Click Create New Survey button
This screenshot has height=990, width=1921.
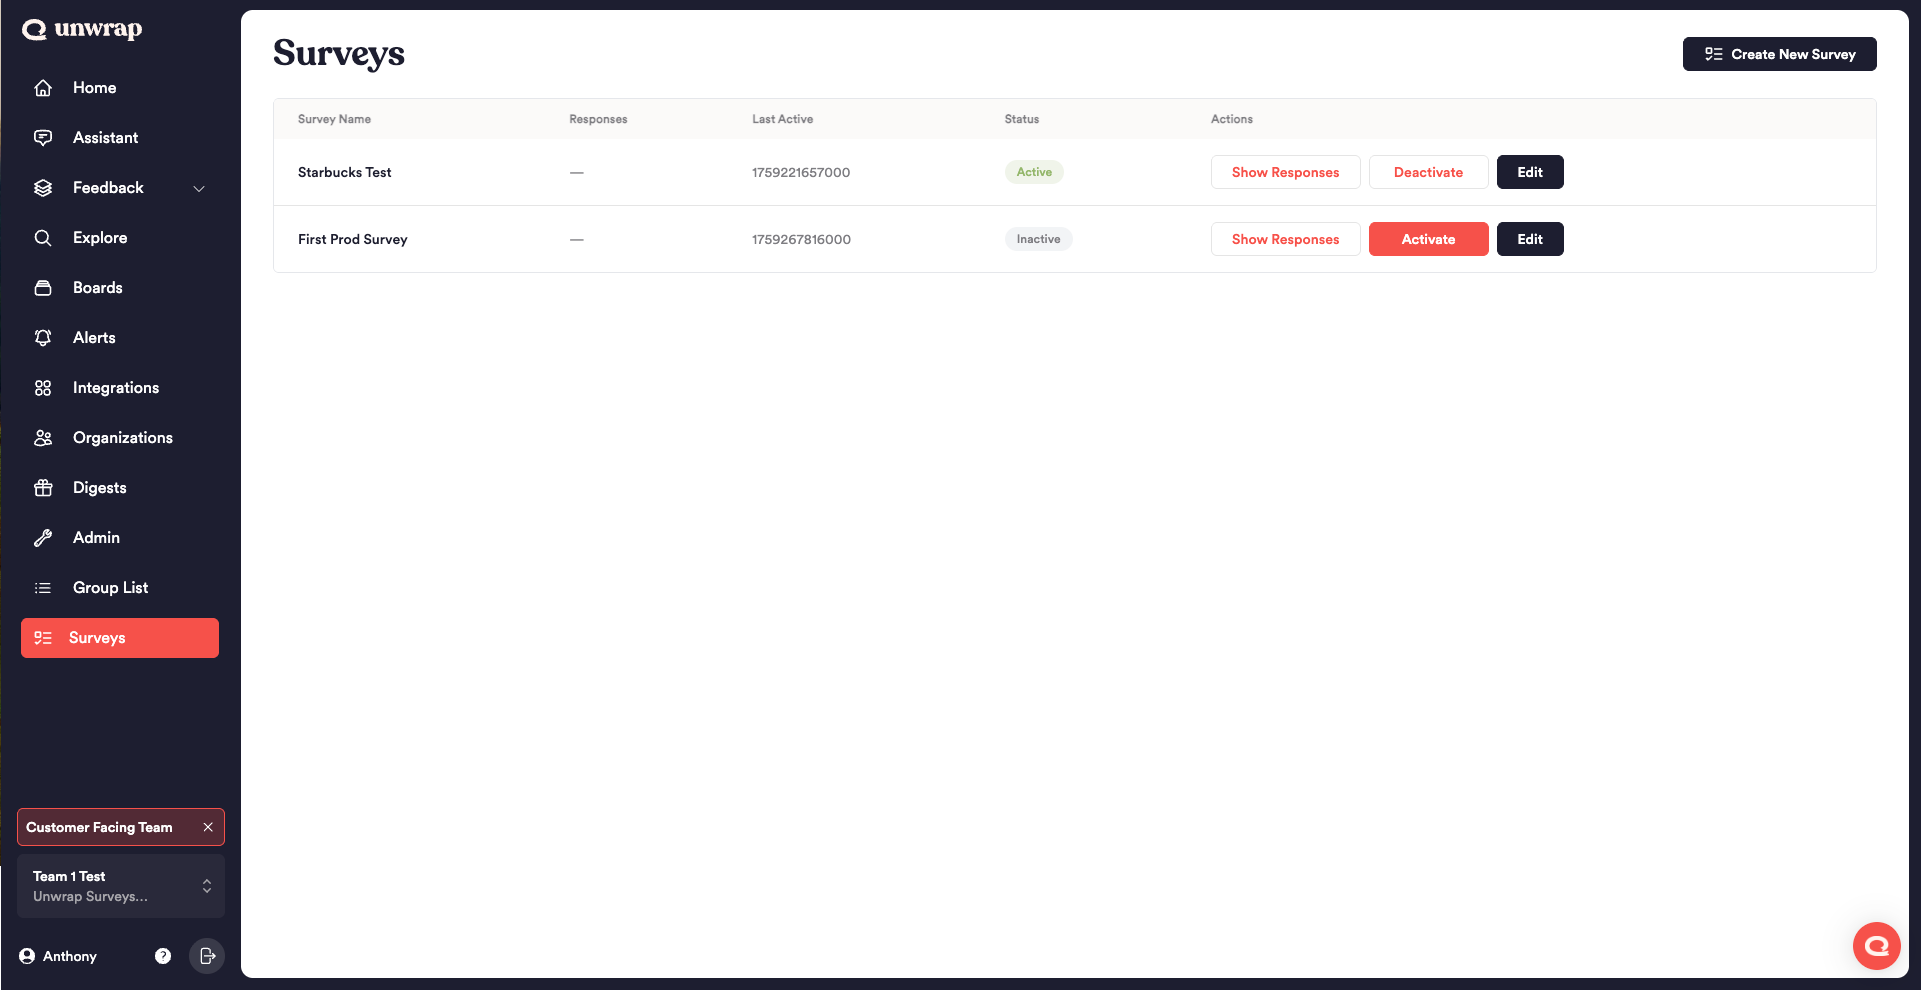[x=1779, y=54]
